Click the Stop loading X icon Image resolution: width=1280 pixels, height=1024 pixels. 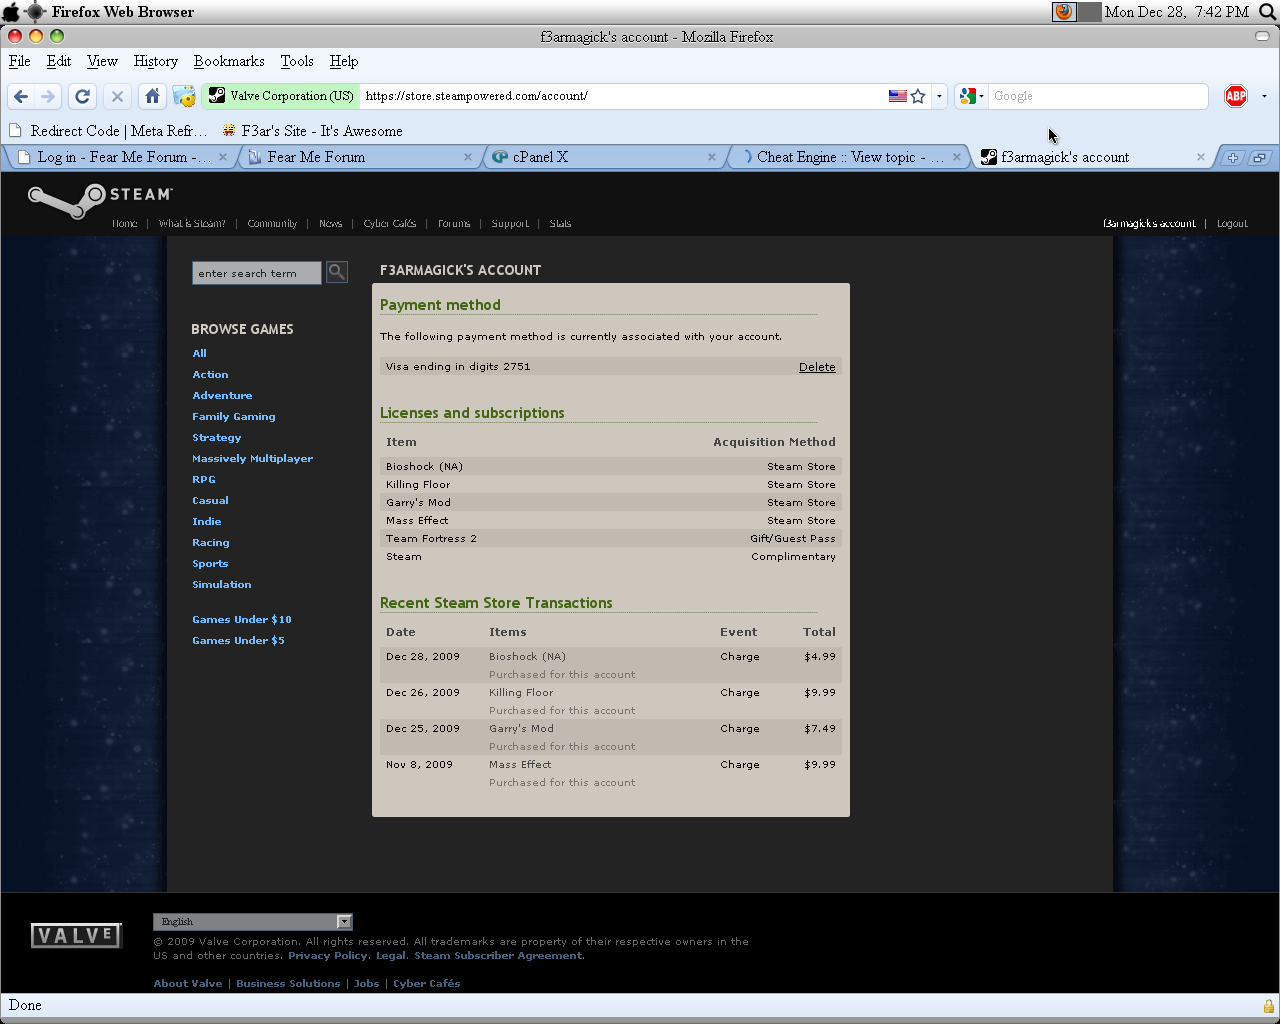[x=117, y=96]
